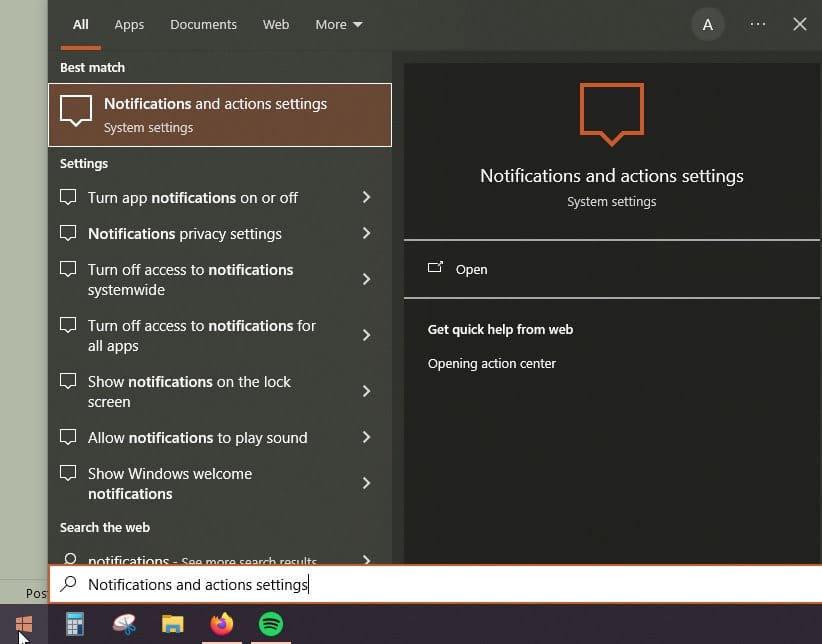
Task: Expand notifications for all apps arrow
Action: (x=366, y=335)
